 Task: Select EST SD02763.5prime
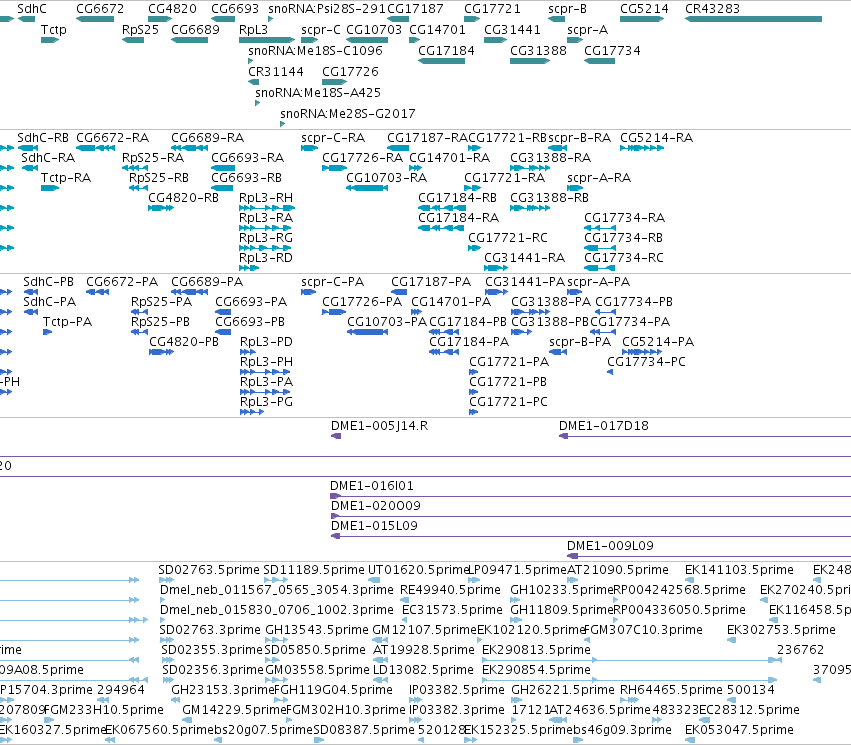coord(209,570)
